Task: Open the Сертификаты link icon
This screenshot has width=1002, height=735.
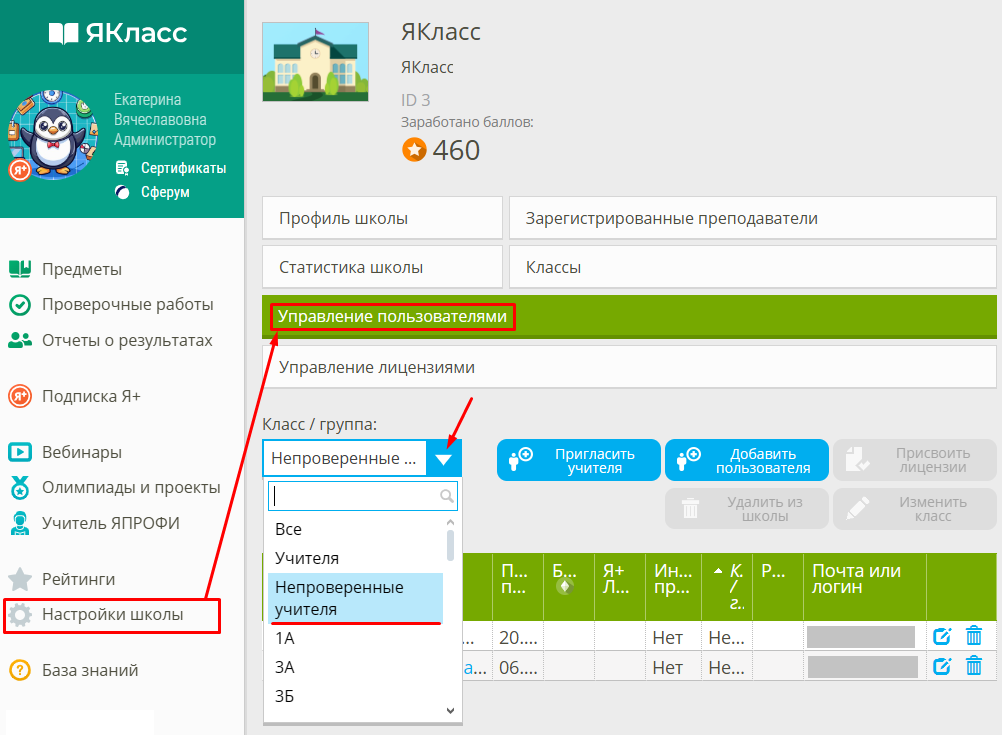Action: point(124,167)
